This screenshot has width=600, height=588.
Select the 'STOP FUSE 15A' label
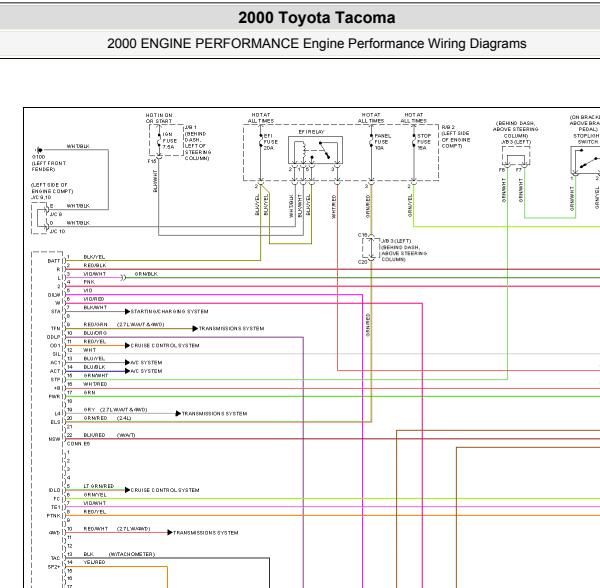(x=424, y=142)
